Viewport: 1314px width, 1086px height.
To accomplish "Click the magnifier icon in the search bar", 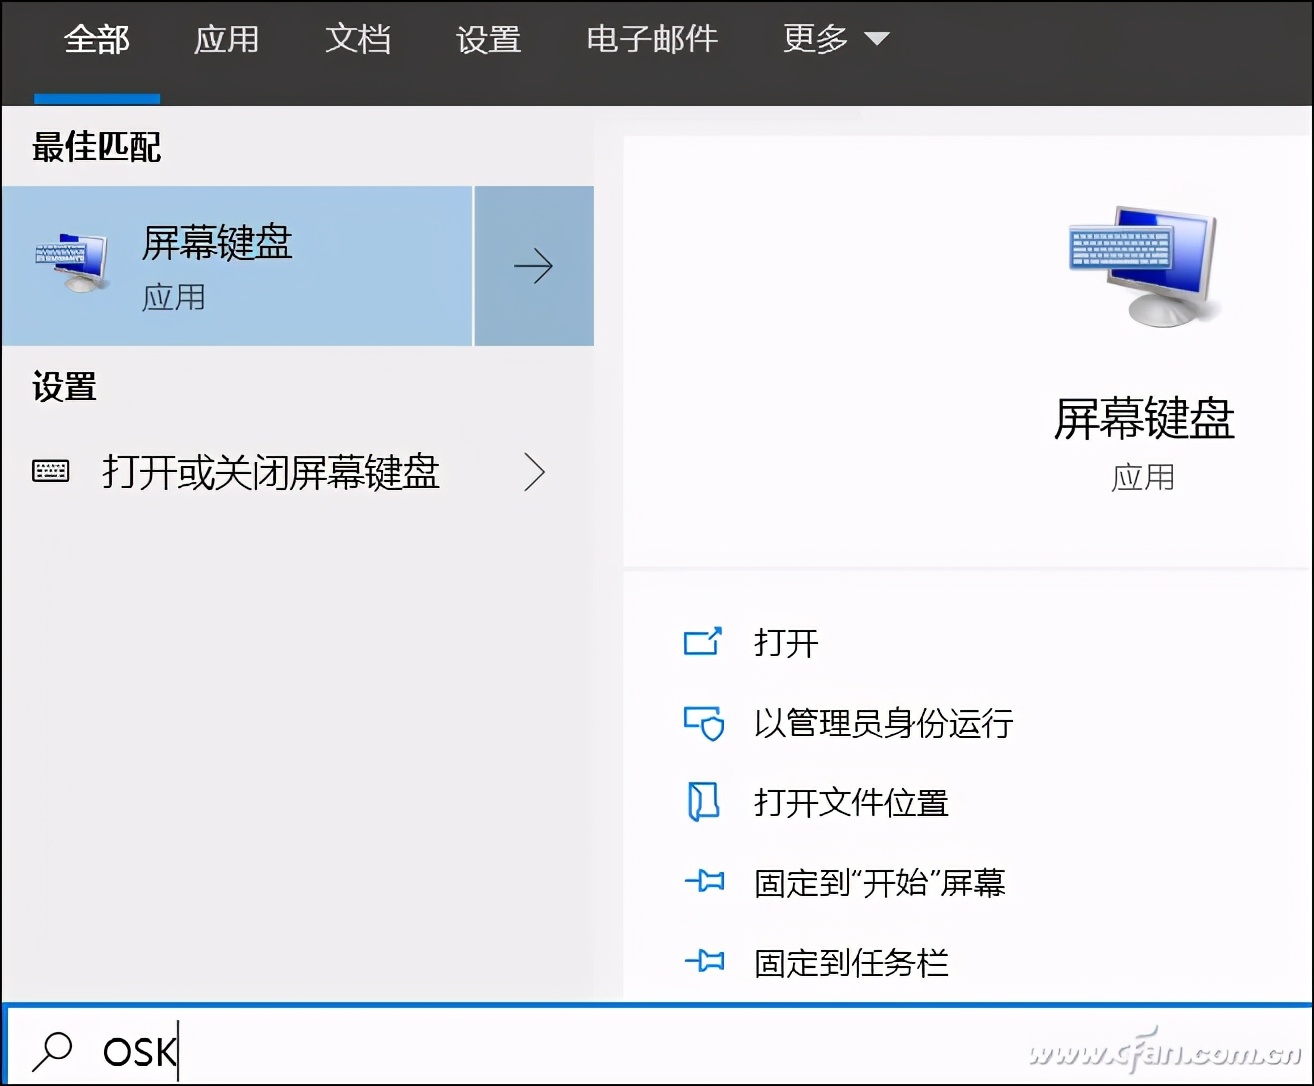I will tap(52, 1050).
